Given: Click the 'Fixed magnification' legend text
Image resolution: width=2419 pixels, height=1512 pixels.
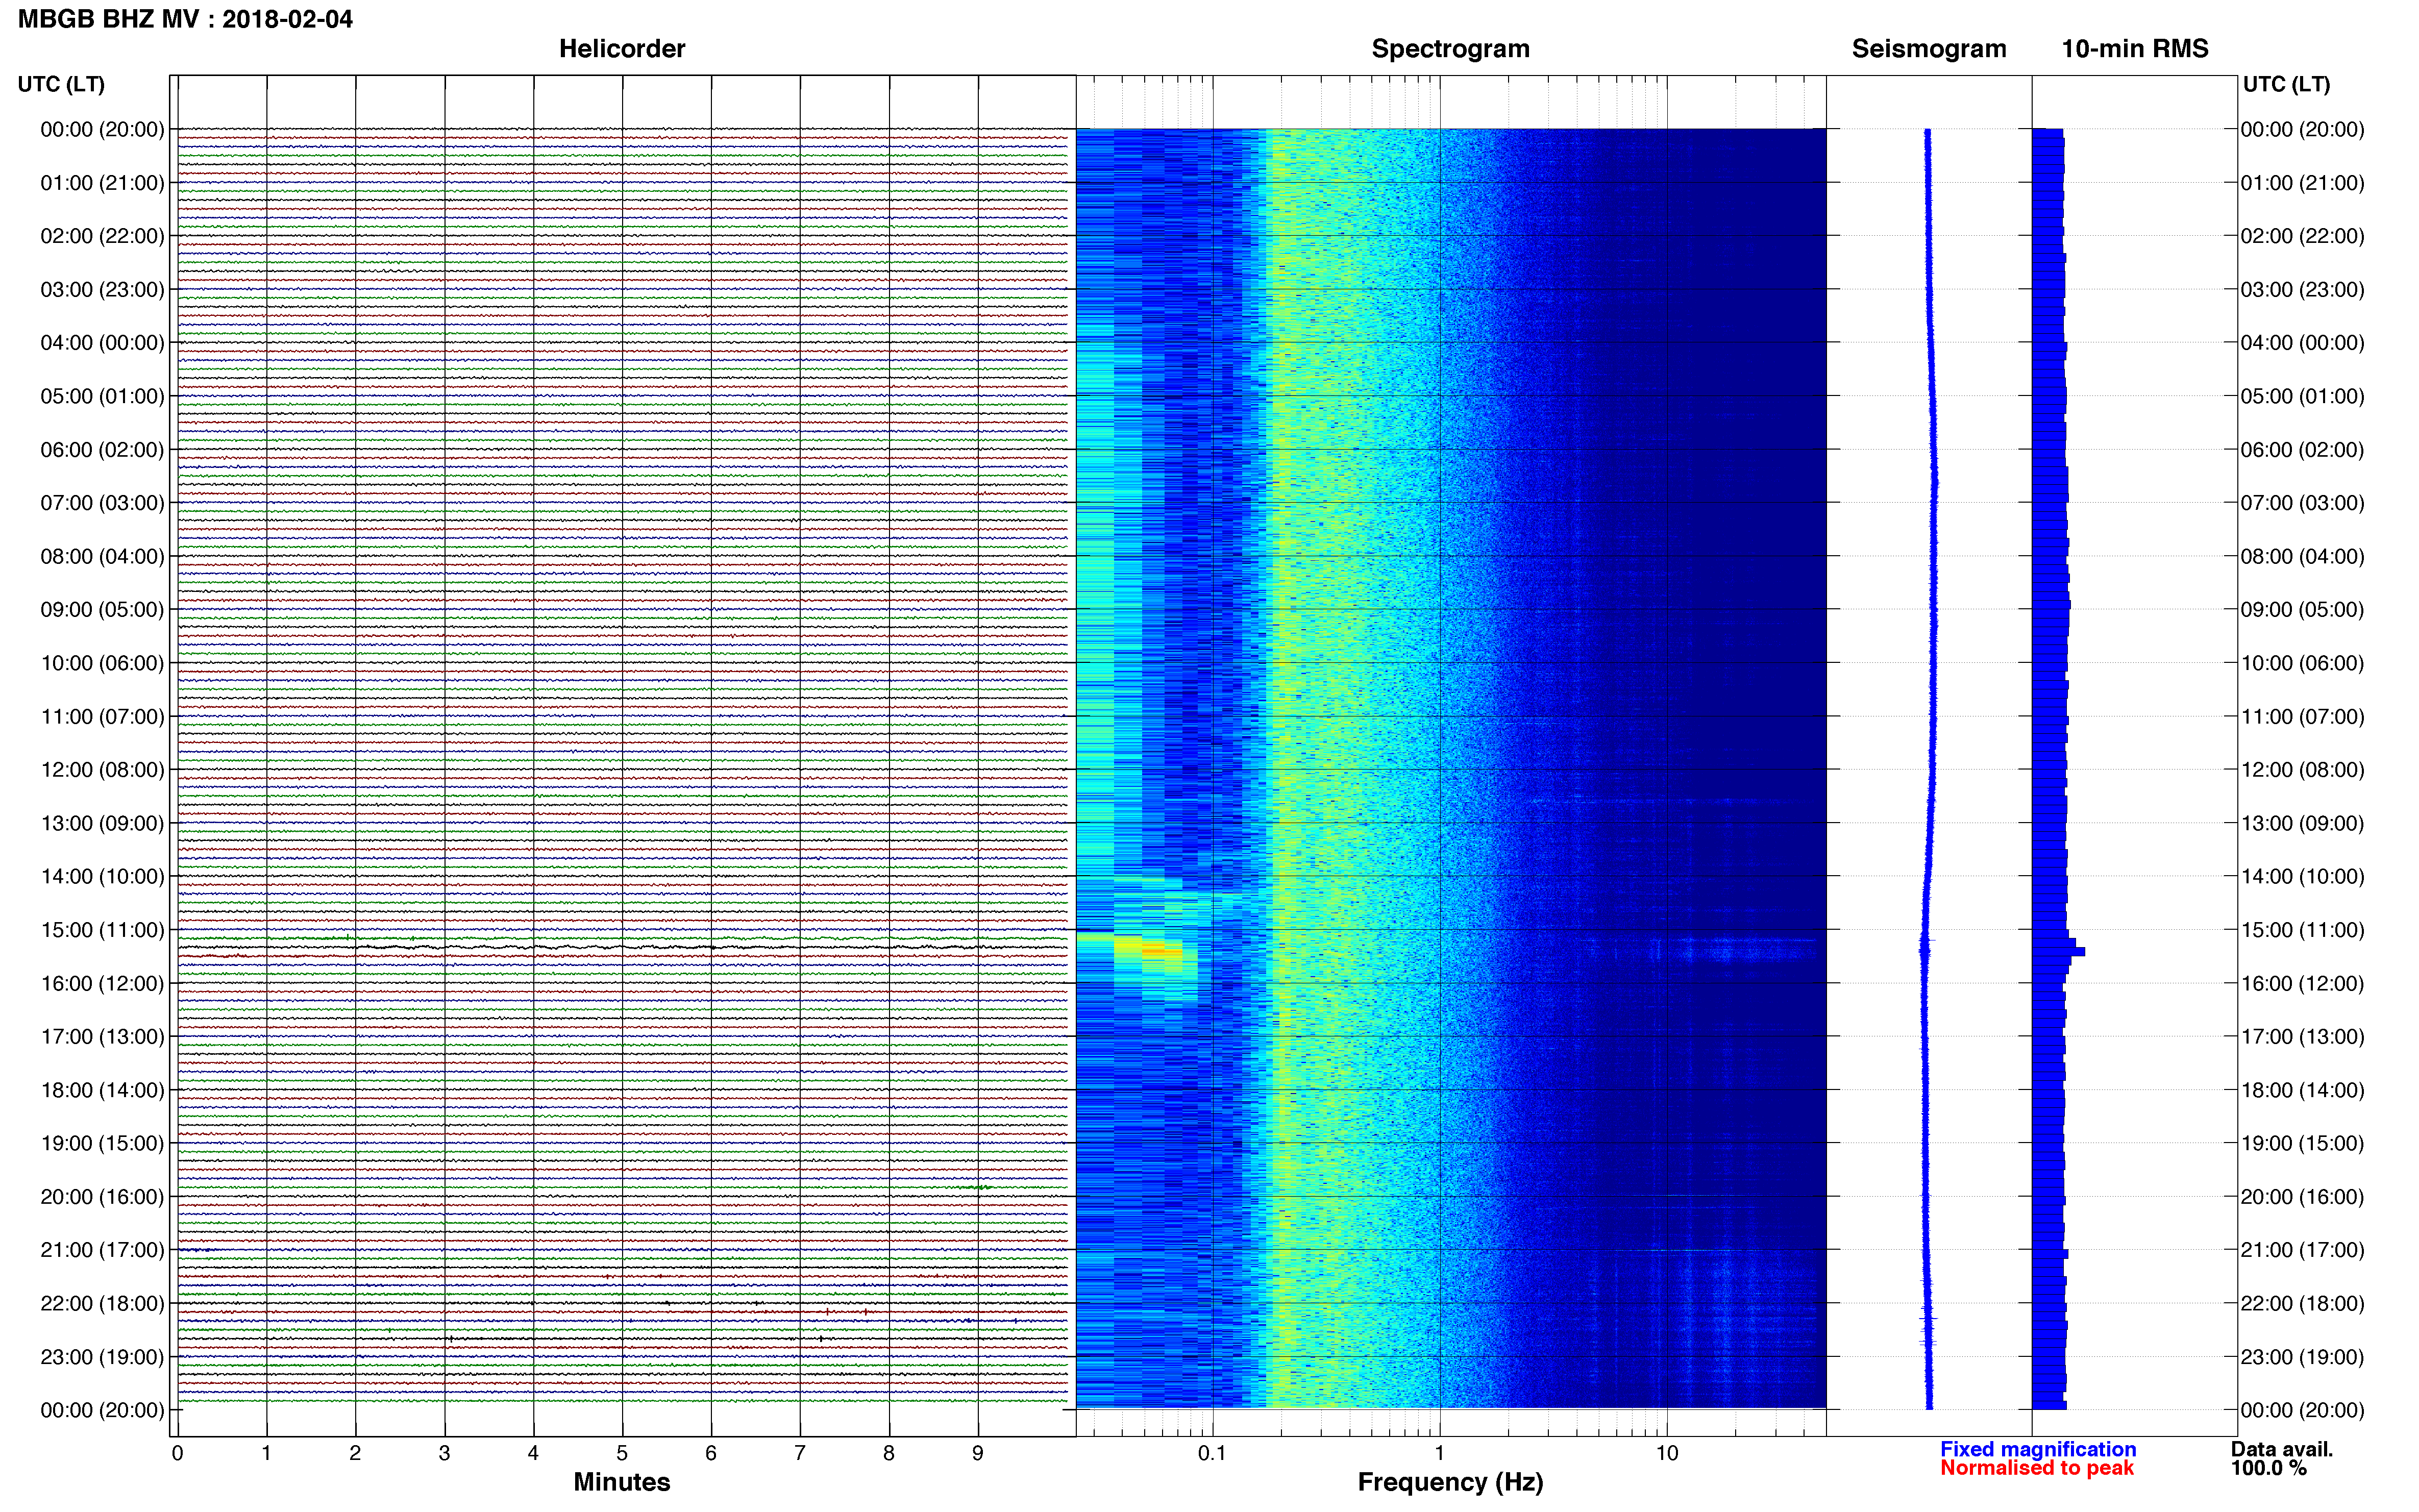Looking at the screenshot, I should (x=2038, y=1449).
